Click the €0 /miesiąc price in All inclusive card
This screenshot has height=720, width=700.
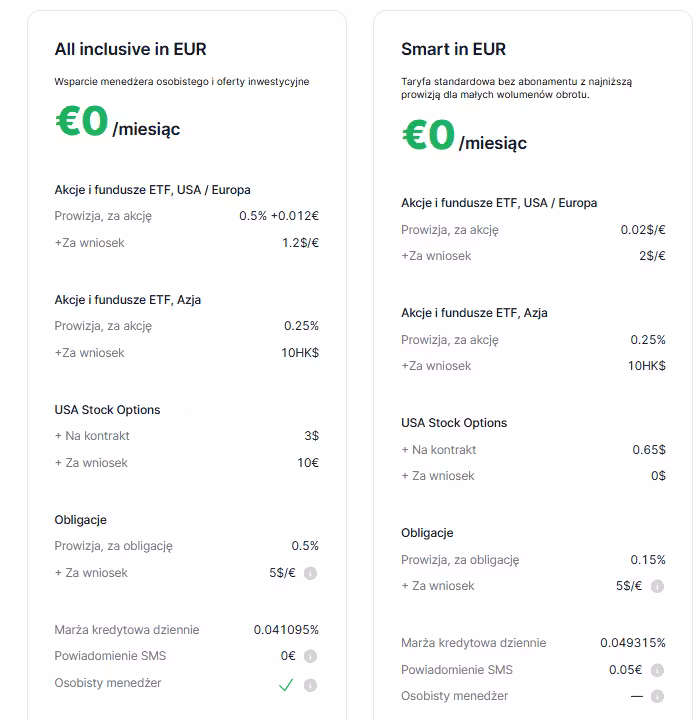pyautogui.click(x=117, y=123)
